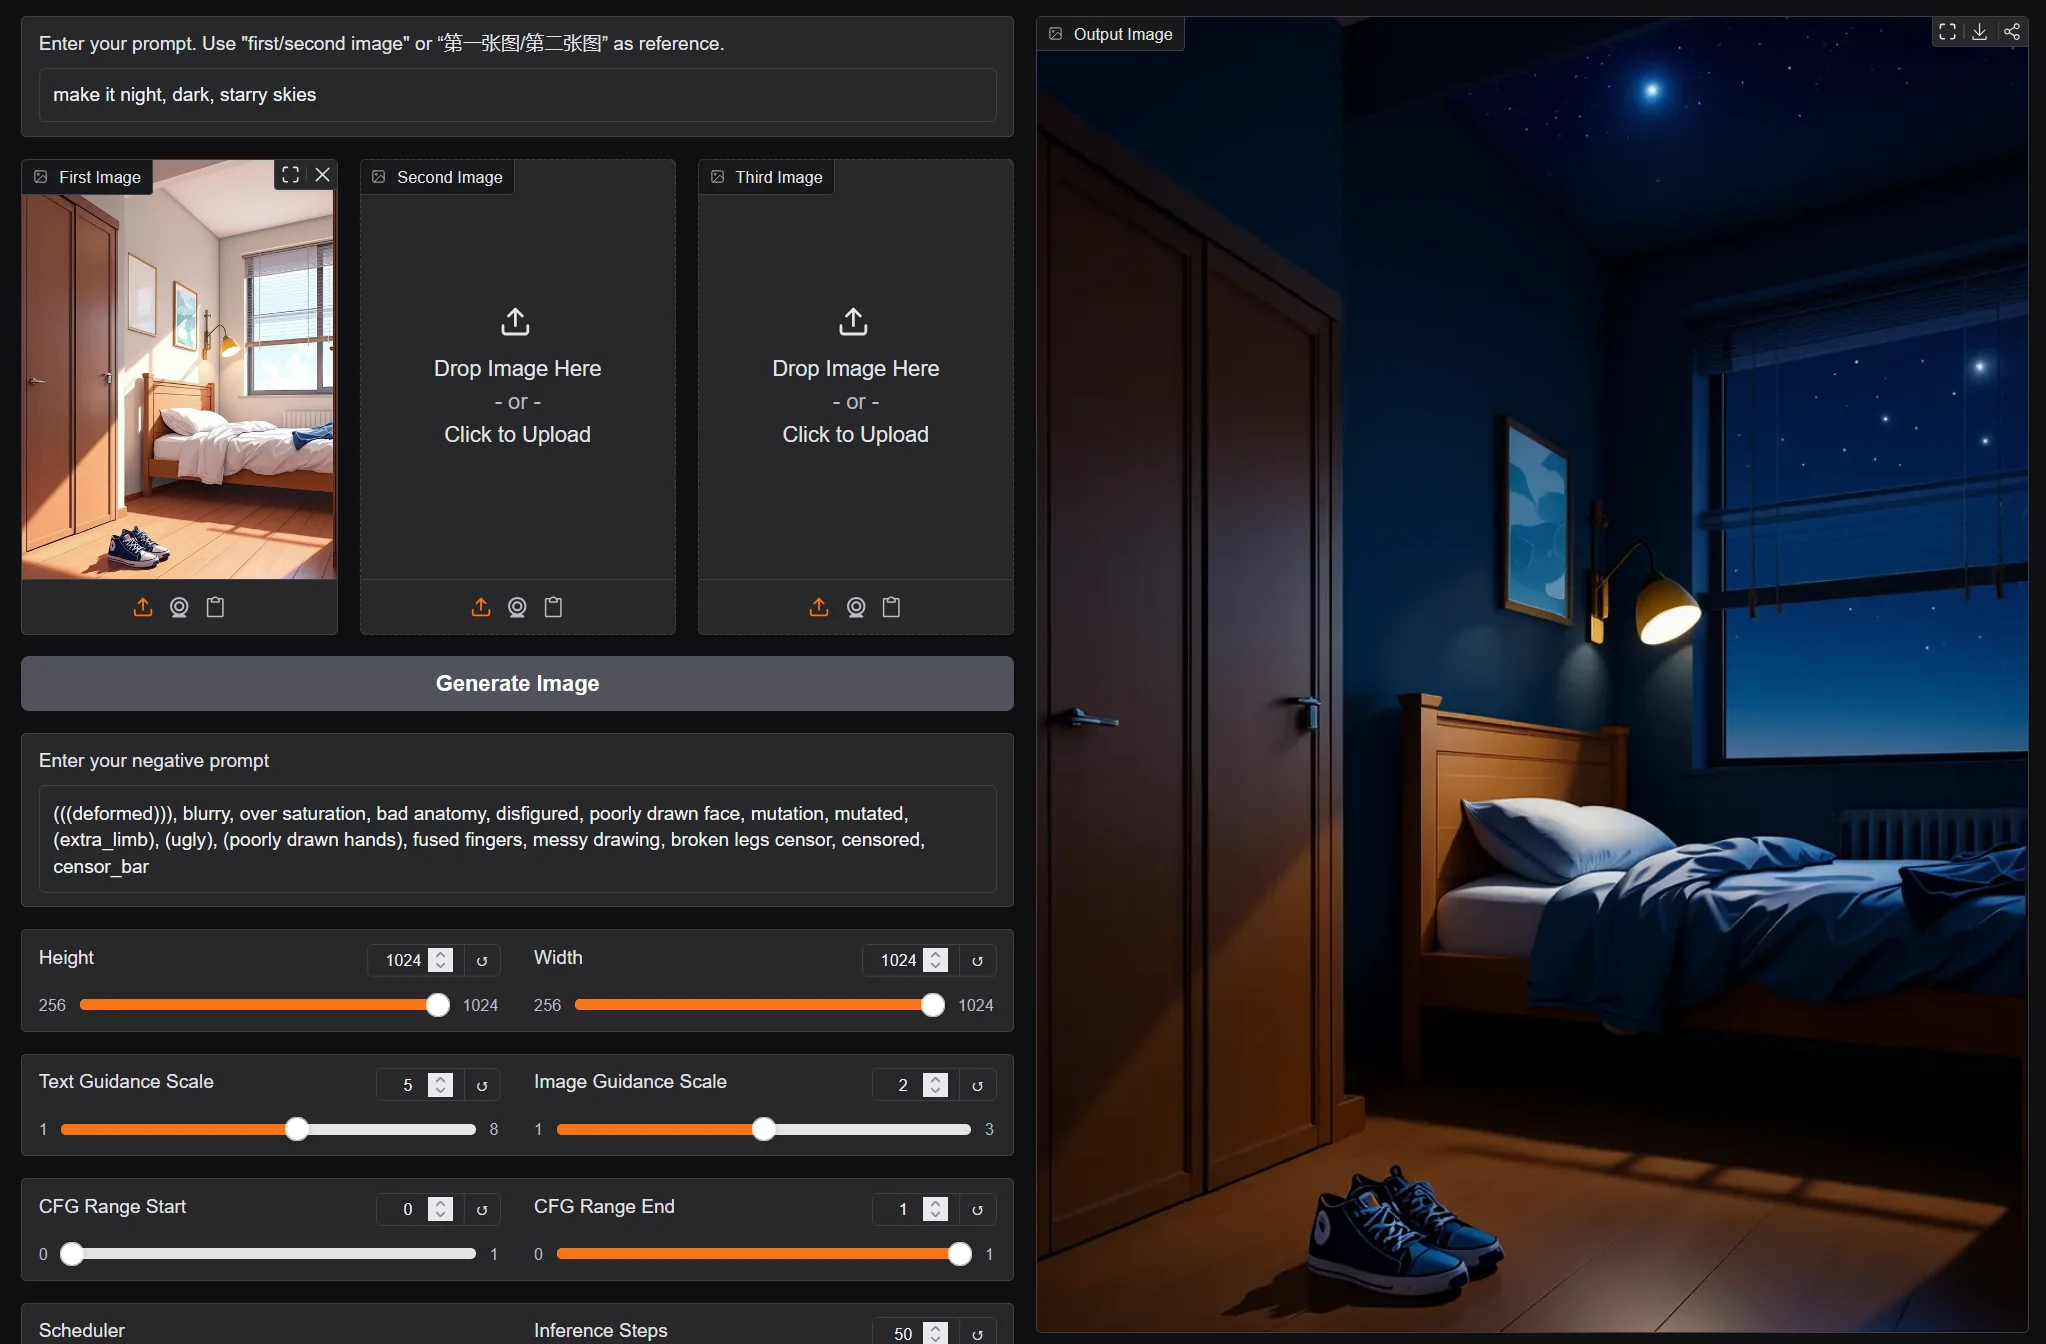Remove the First Image with the X icon
Viewport: 2046px width, 1344px height.
click(x=322, y=175)
